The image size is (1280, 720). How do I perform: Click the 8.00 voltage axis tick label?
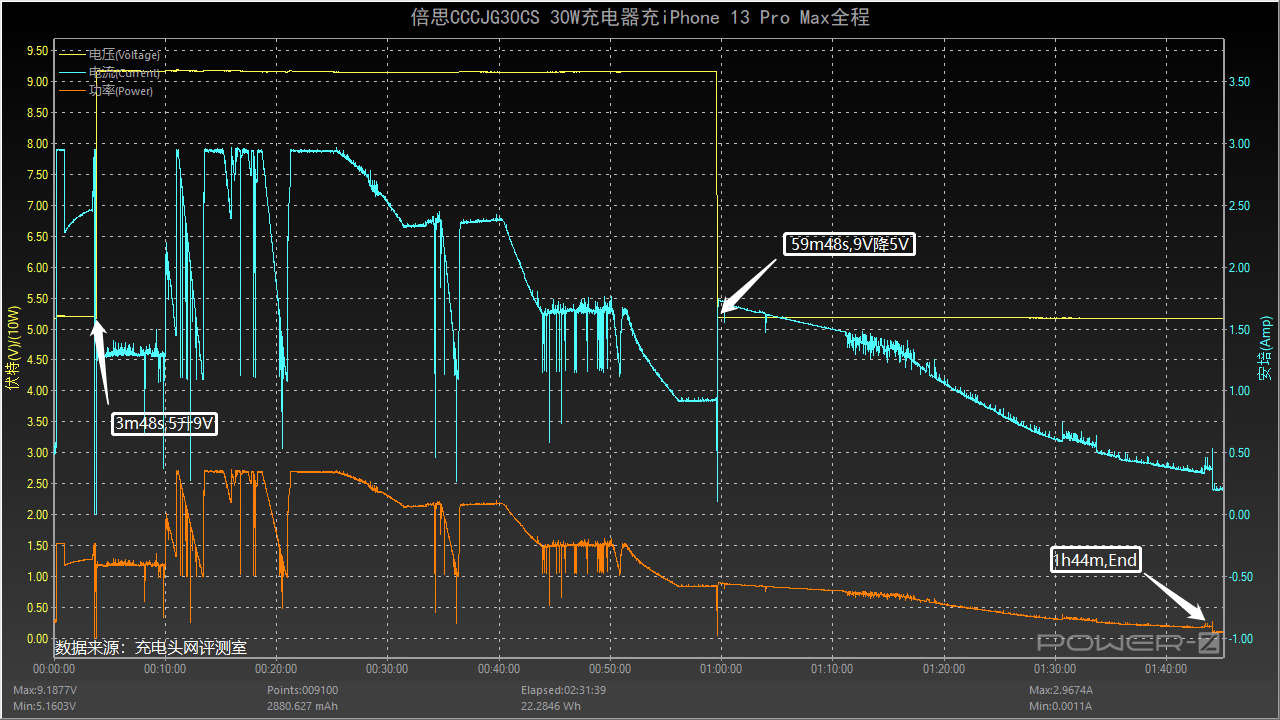tap(37, 143)
